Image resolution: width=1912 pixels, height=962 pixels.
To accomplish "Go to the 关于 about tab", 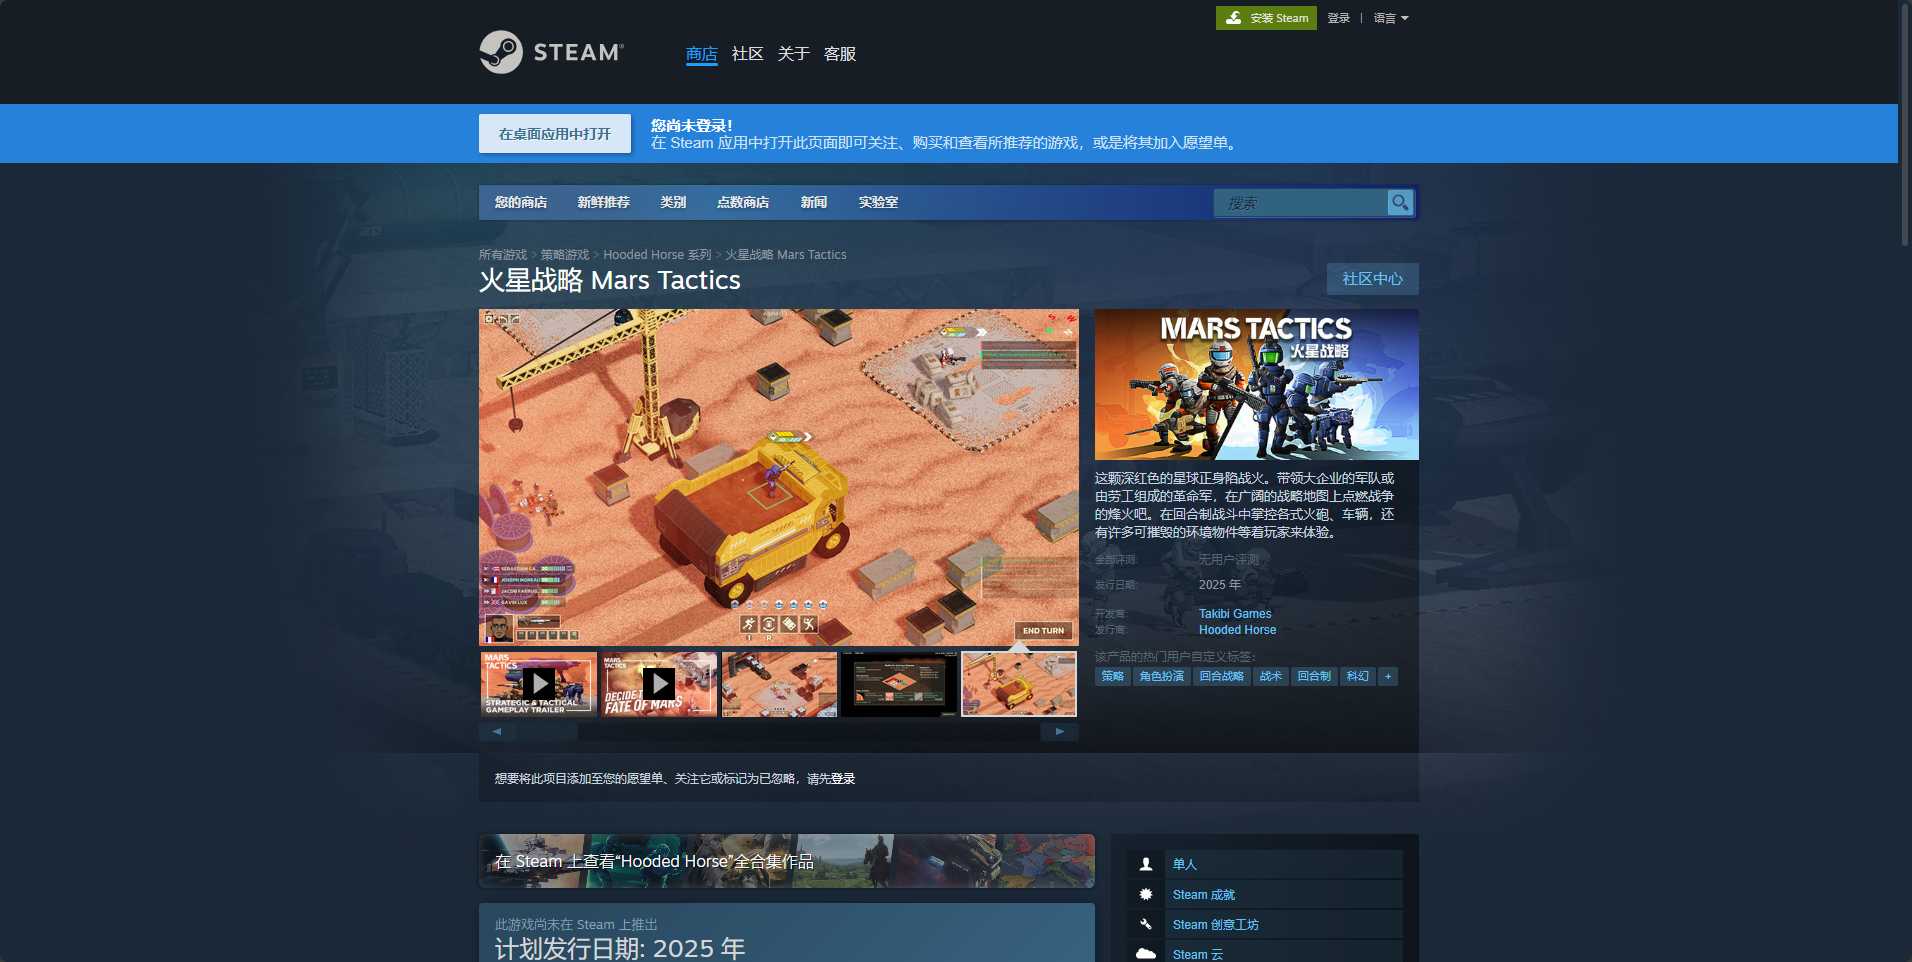I will [x=794, y=54].
